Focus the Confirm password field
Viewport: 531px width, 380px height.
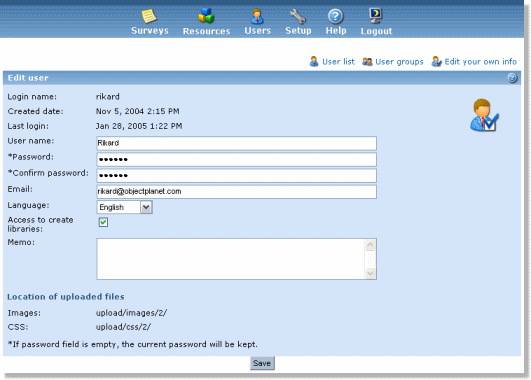click(x=236, y=175)
